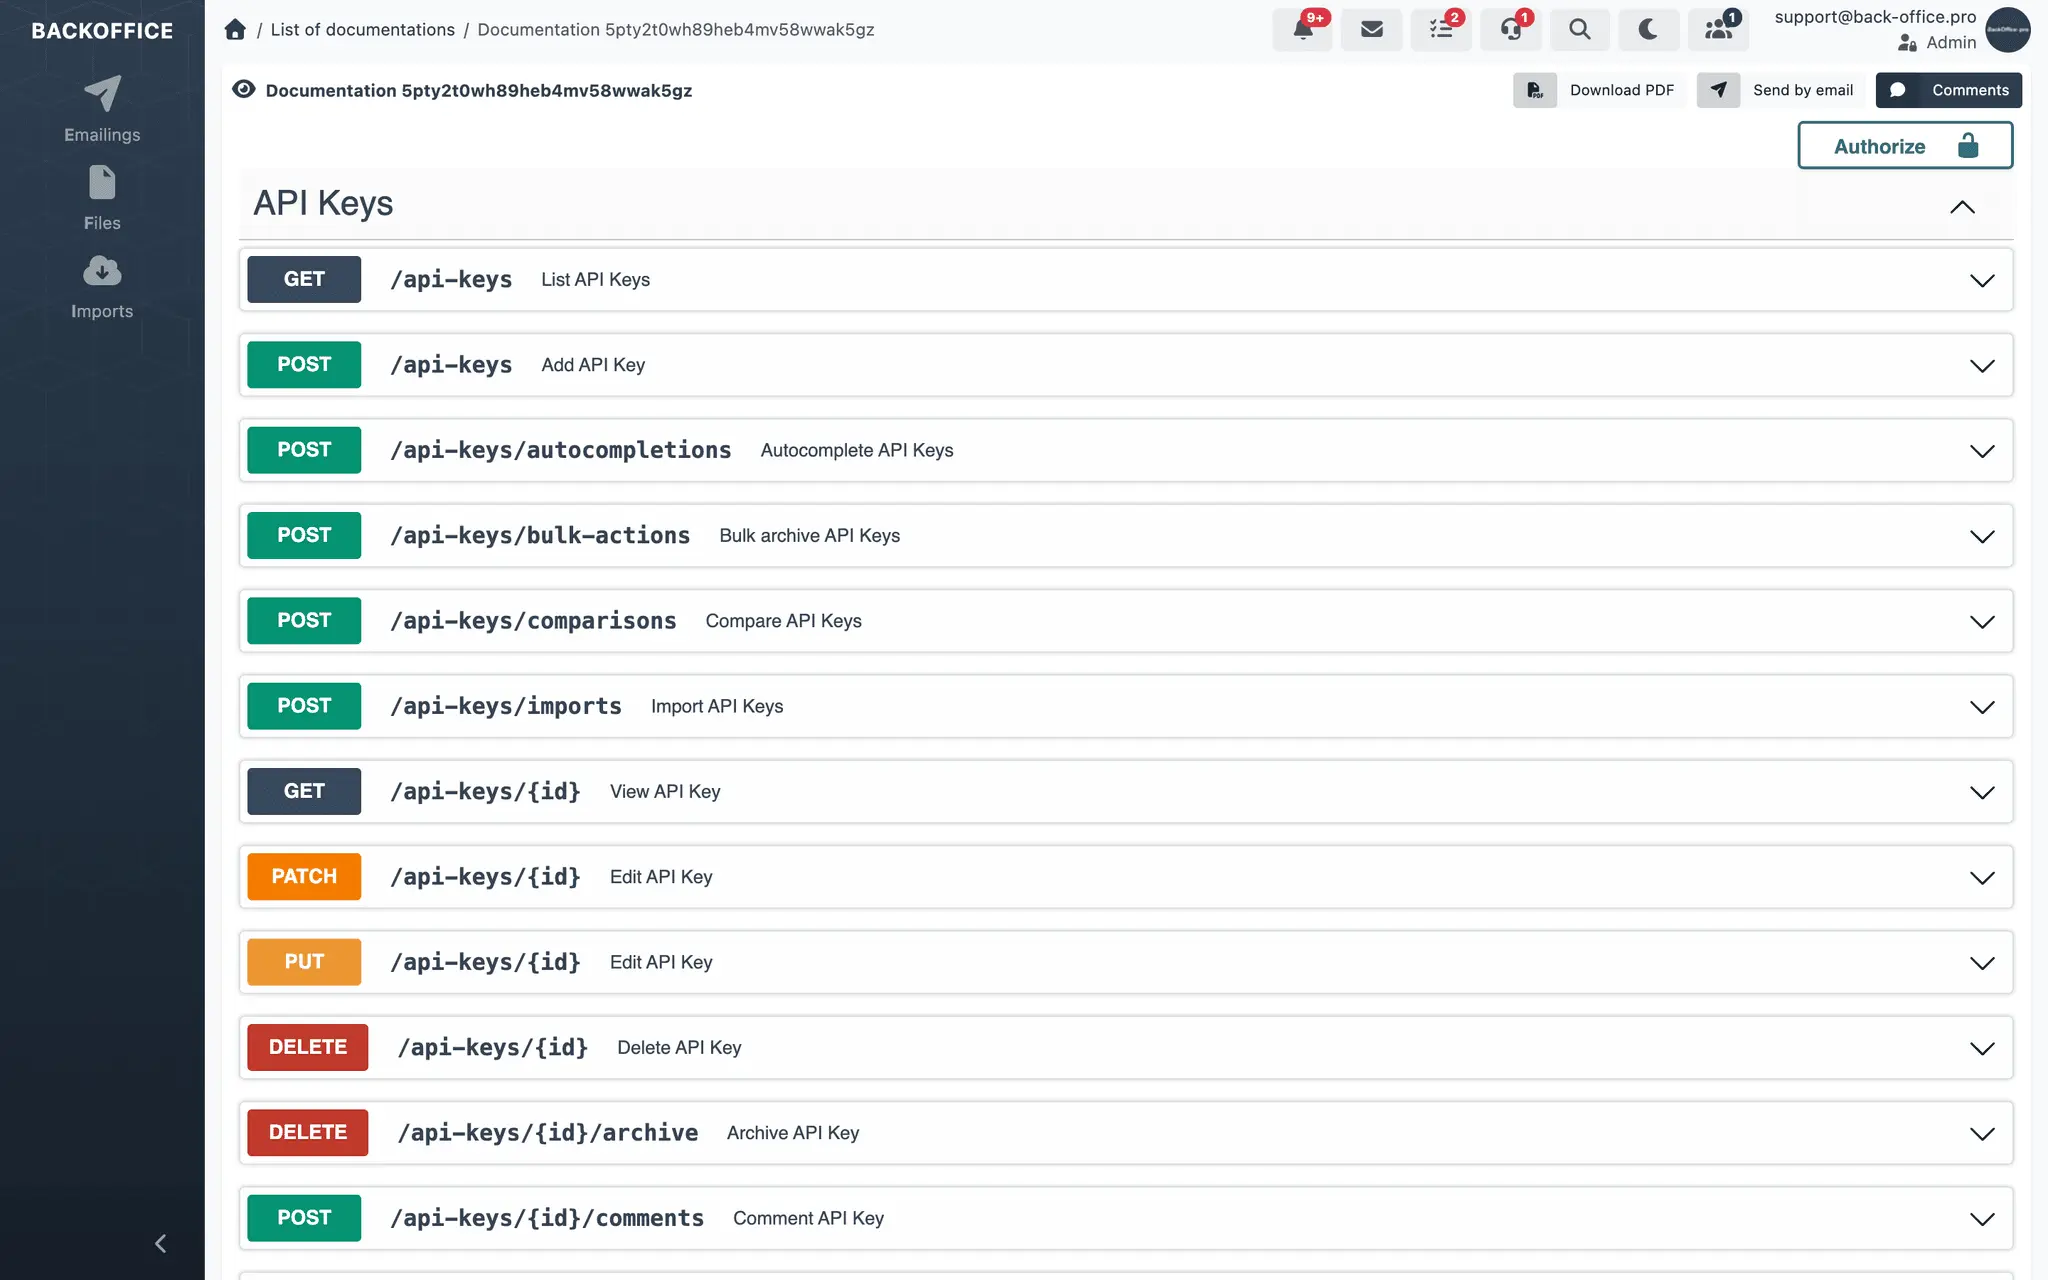Expand the Archive API Key chevron
This screenshot has height=1280, width=2048.
1981,1133
